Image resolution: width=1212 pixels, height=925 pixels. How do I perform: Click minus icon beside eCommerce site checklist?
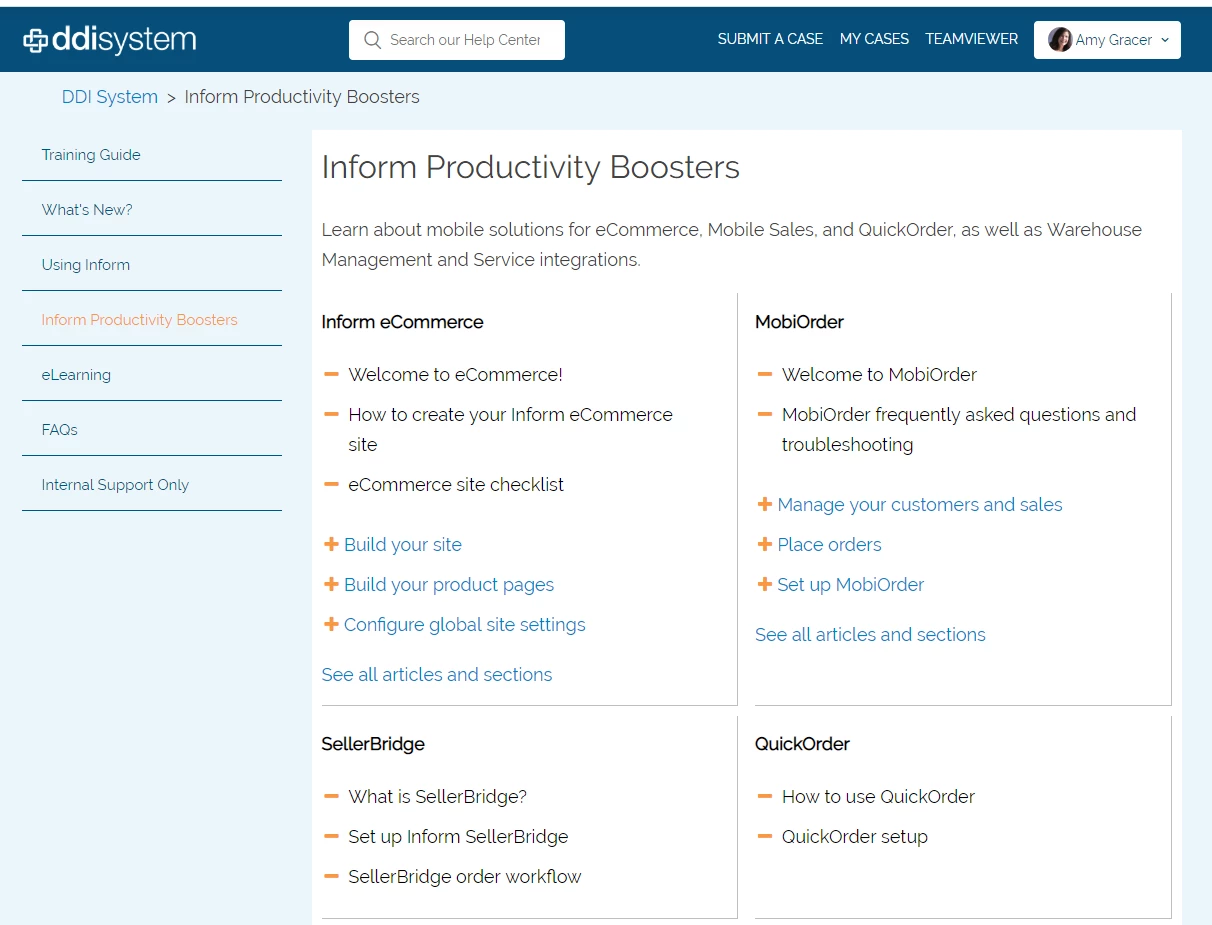click(x=331, y=484)
